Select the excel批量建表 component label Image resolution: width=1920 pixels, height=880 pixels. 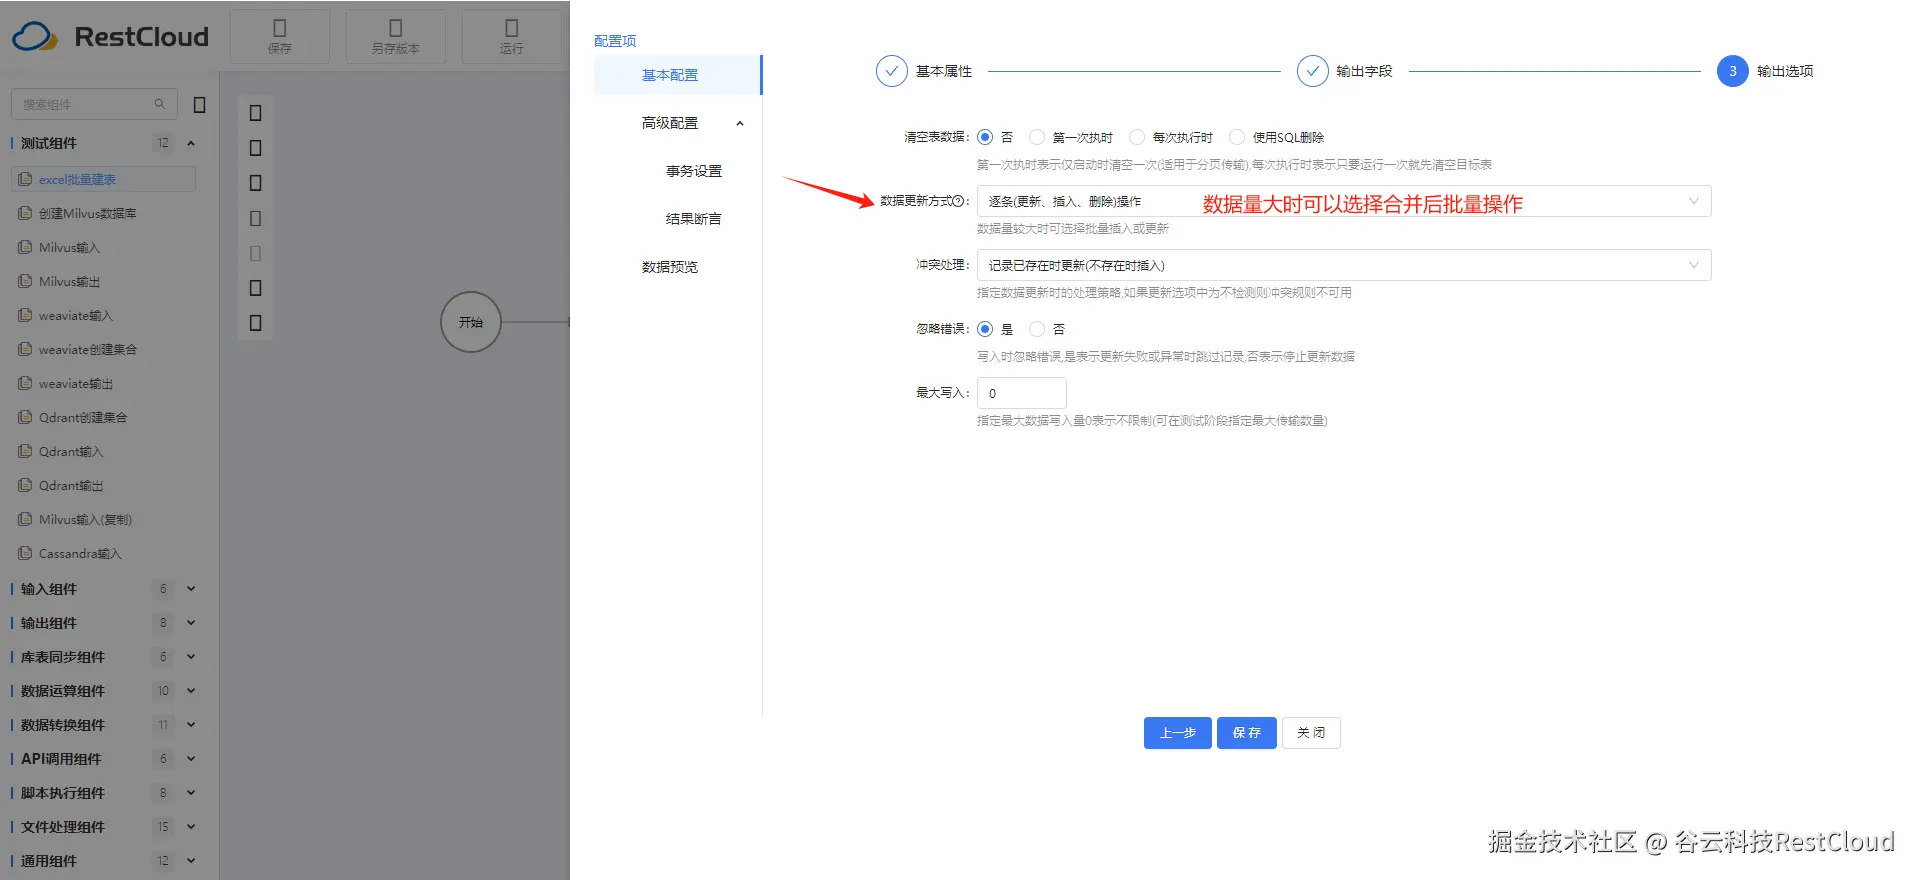[x=77, y=180]
